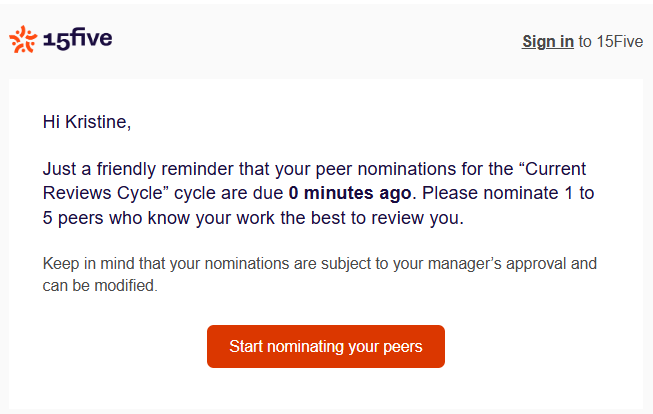
Task: Click the 15Five orange starburst logo icon
Action: (22, 39)
